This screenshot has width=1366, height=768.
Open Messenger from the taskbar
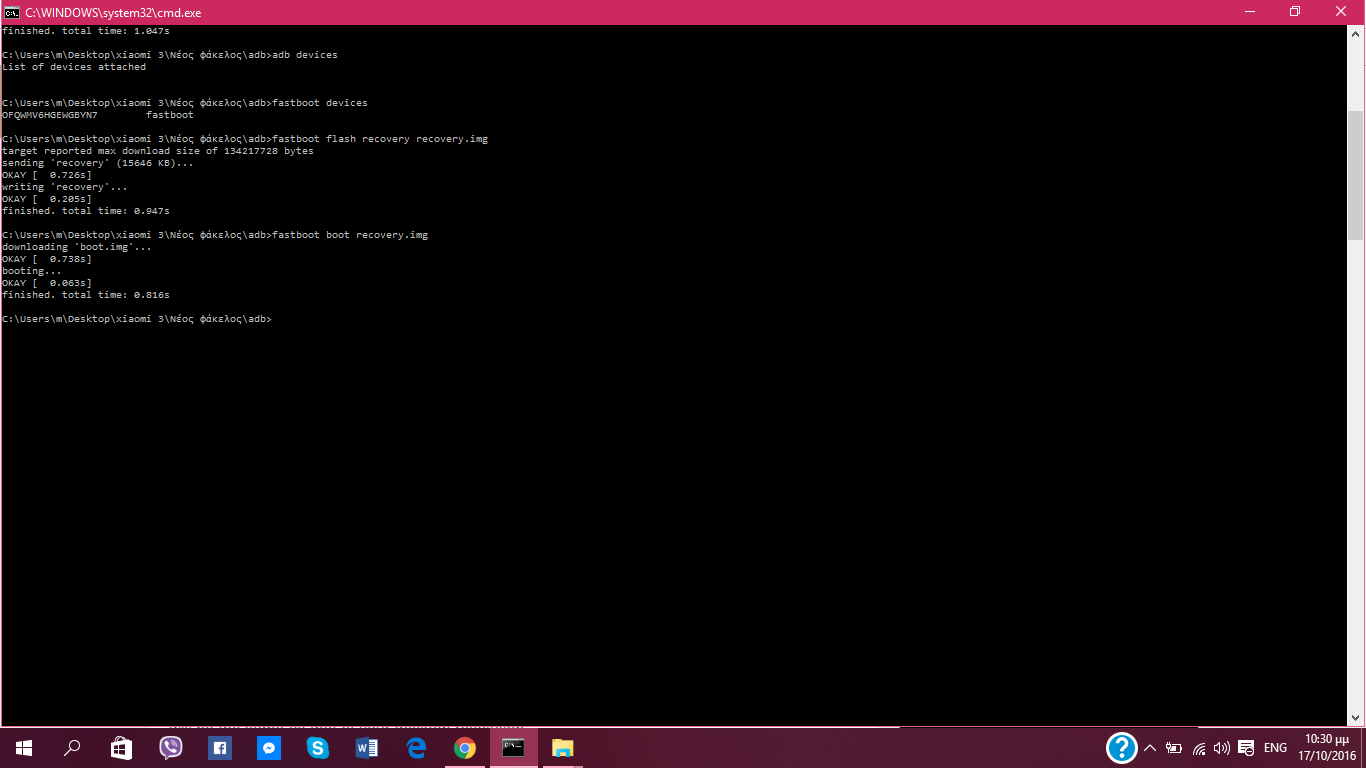[268, 747]
